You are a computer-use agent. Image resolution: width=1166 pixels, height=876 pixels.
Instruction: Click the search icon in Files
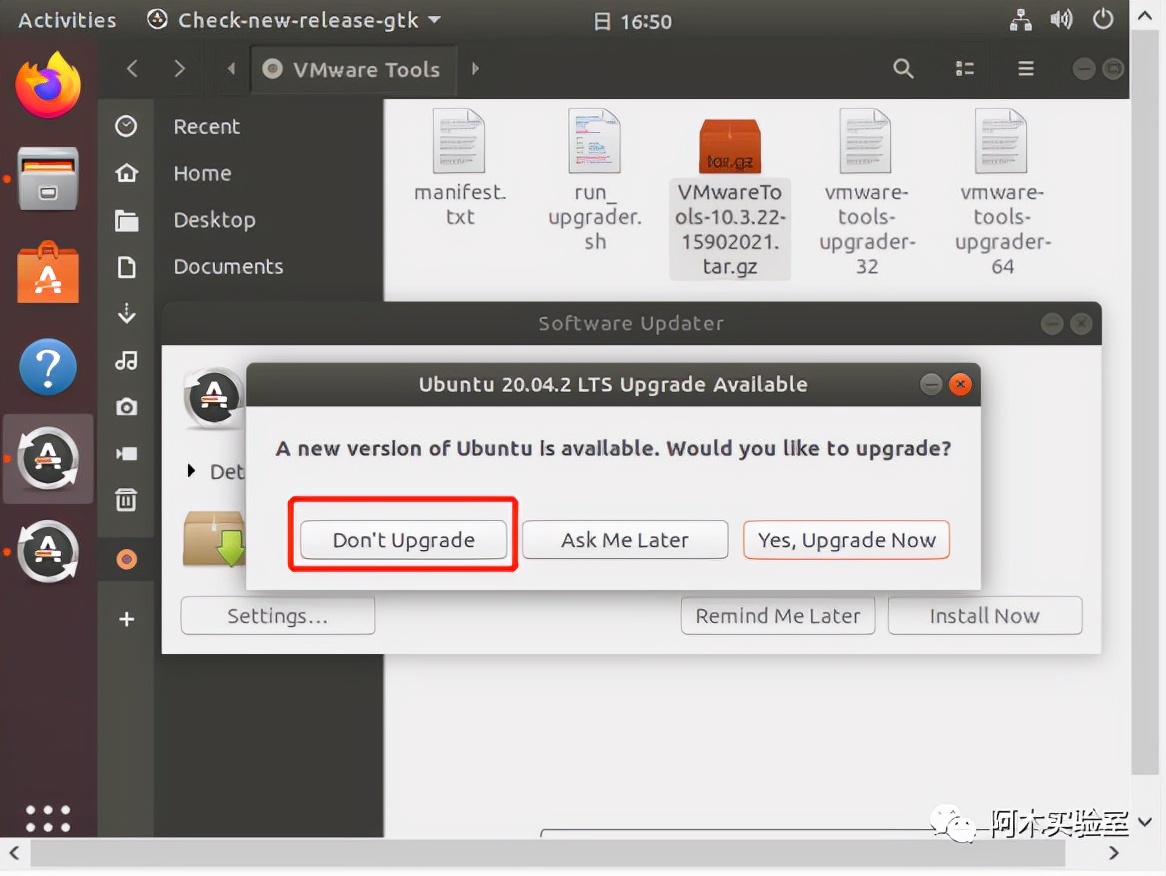(903, 68)
